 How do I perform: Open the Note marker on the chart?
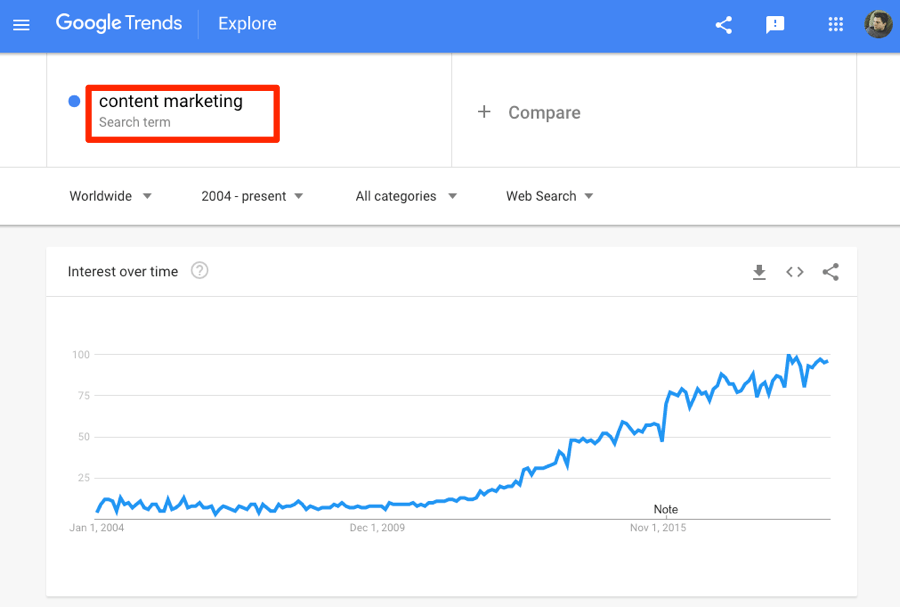click(666, 509)
